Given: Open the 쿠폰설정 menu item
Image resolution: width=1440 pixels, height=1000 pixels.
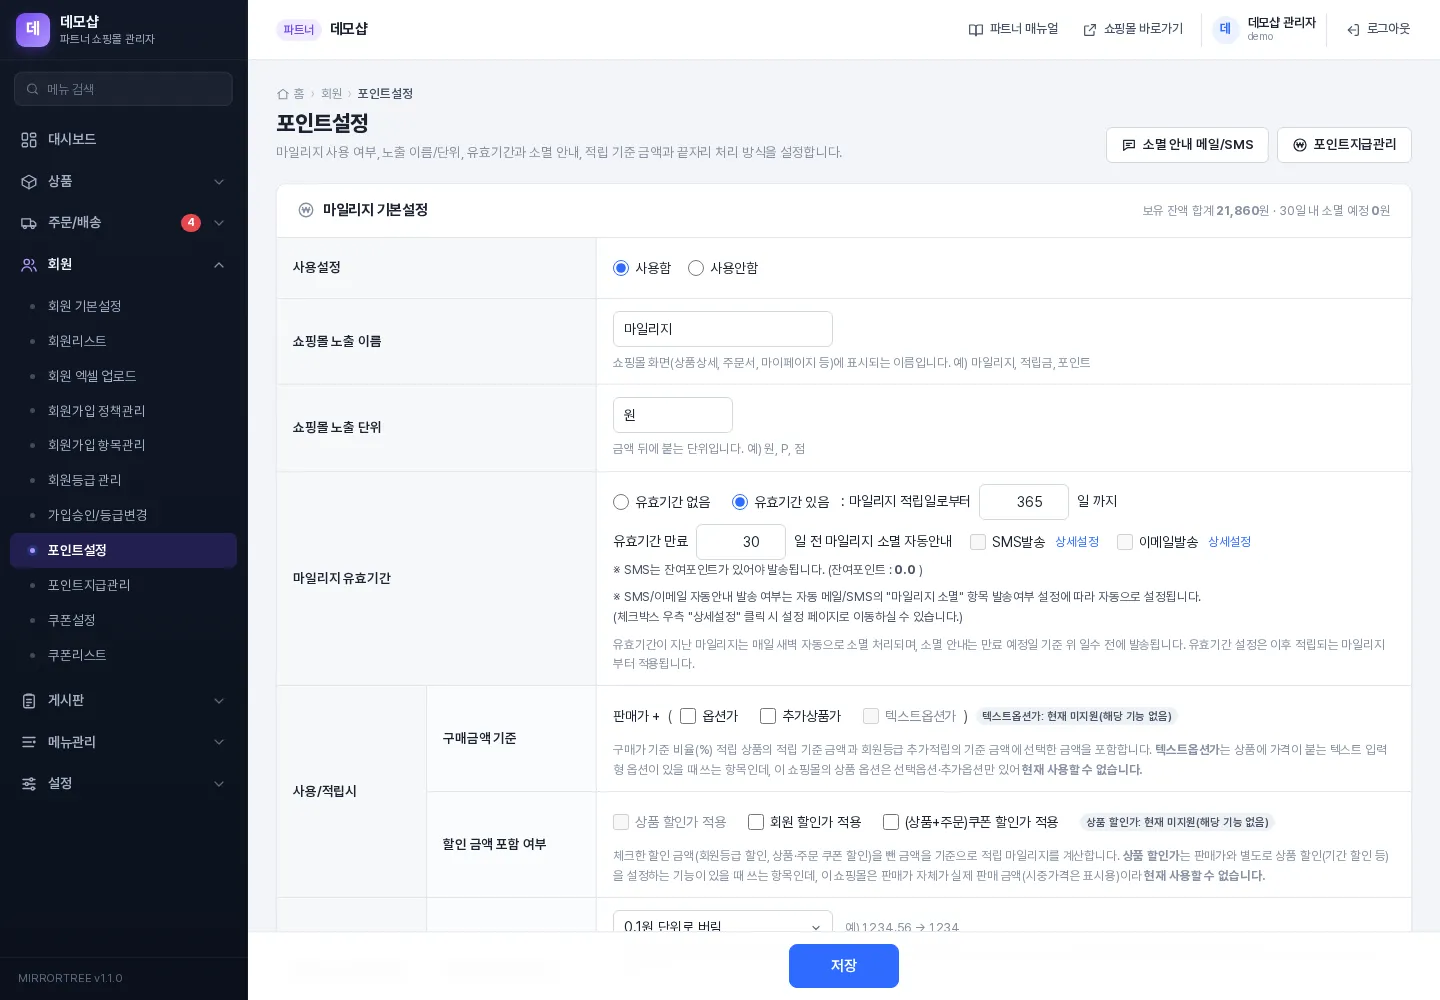Looking at the screenshot, I should (123, 620).
